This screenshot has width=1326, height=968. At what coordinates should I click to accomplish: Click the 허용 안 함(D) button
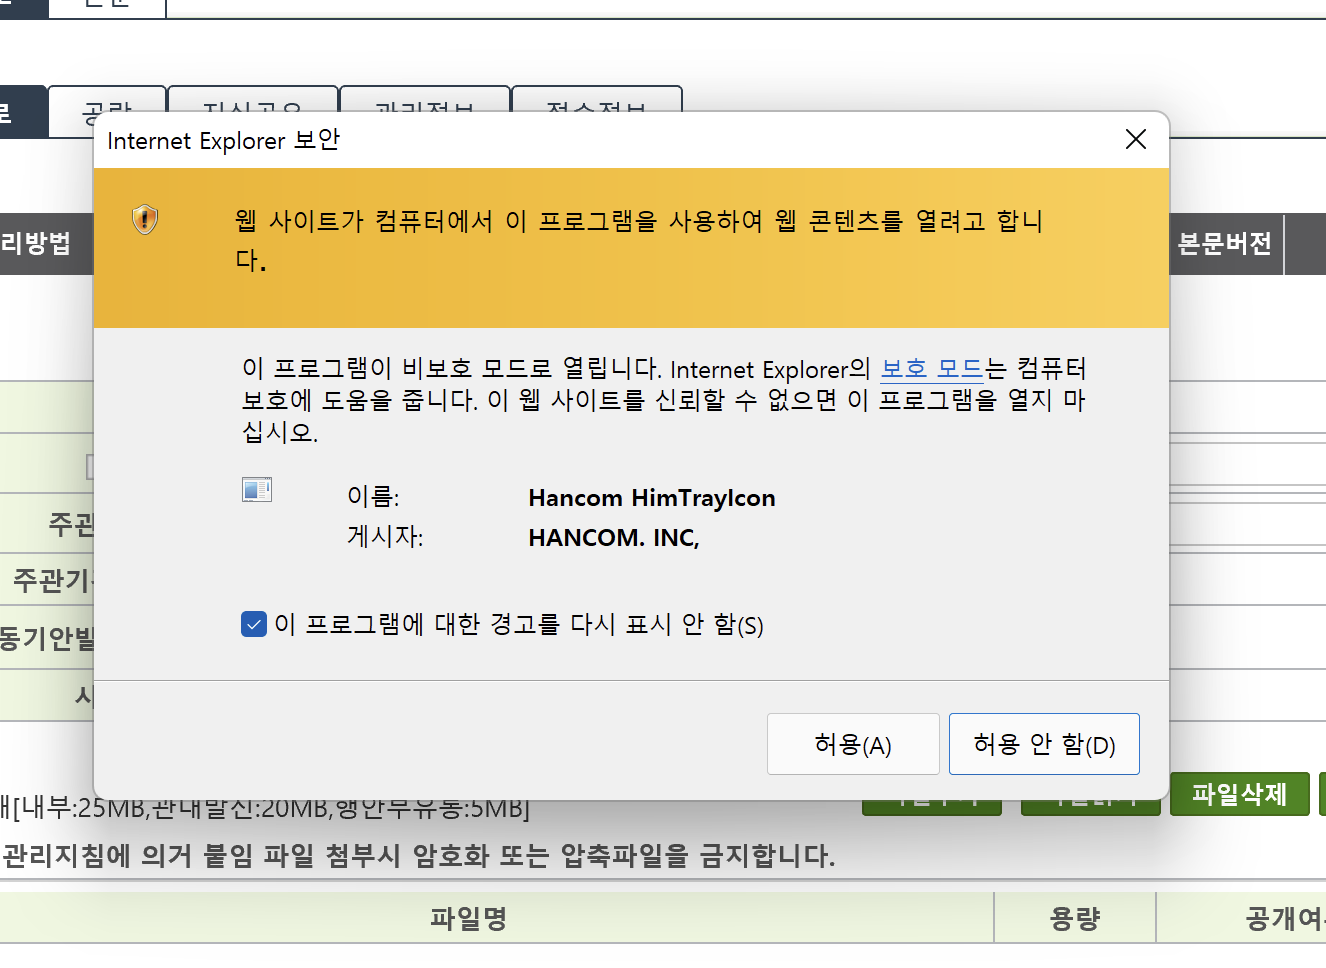(x=1044, y=744)
